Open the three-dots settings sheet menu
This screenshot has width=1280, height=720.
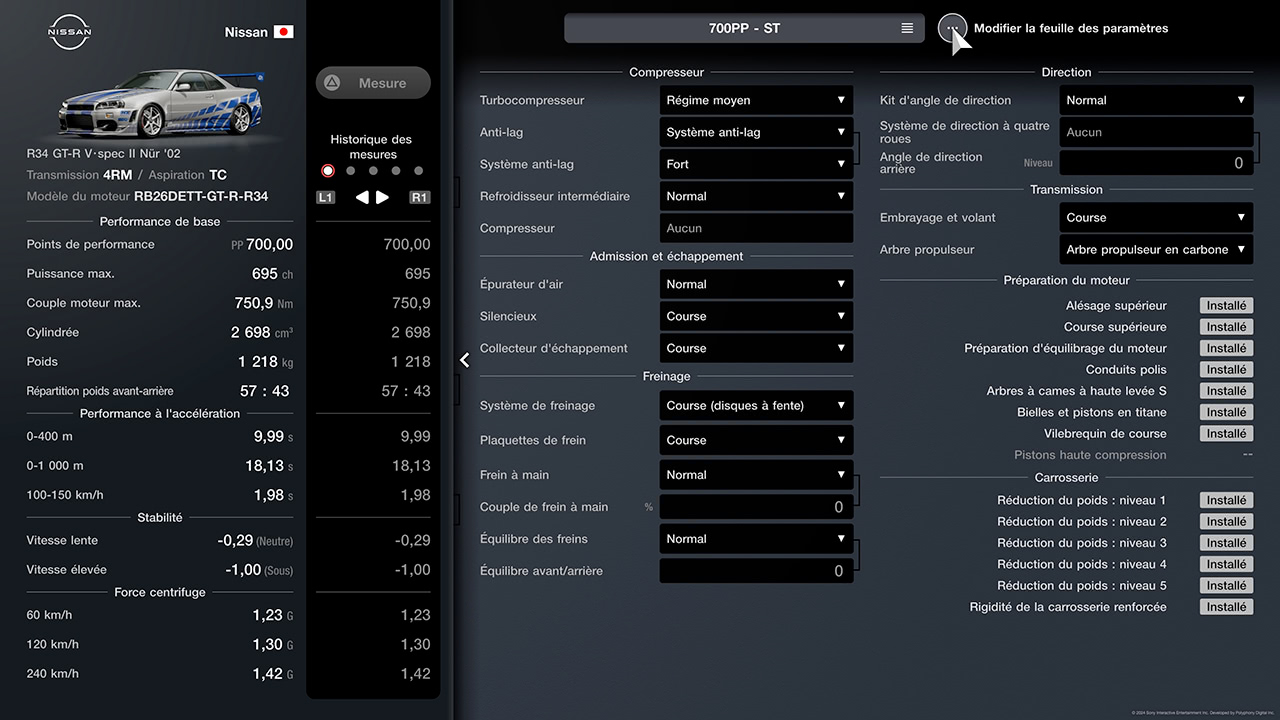click(952, 28)
